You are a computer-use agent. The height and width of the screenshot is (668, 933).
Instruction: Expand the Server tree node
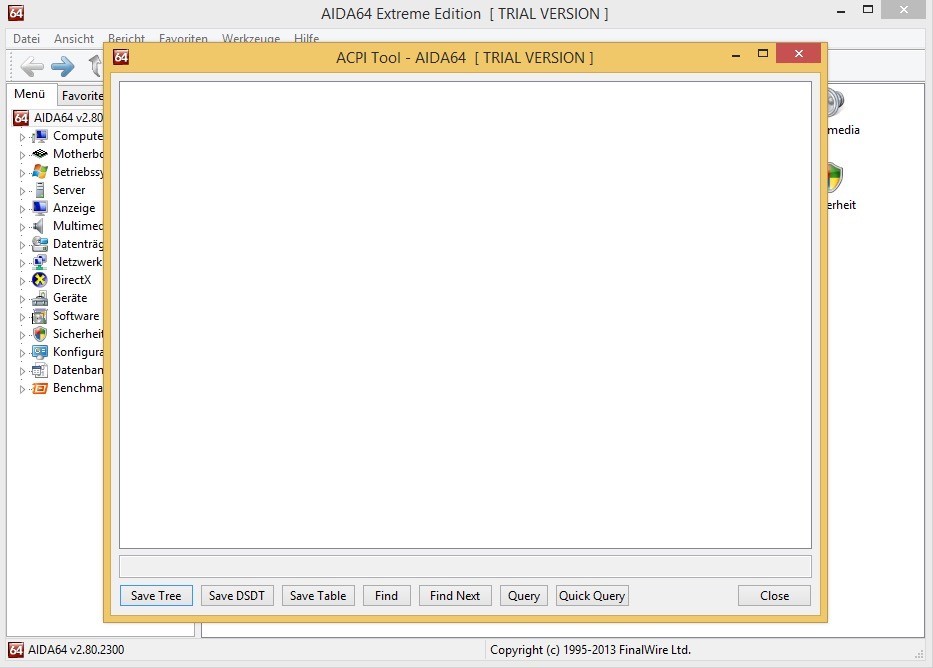pyautogui.click(x=22, y=191)
